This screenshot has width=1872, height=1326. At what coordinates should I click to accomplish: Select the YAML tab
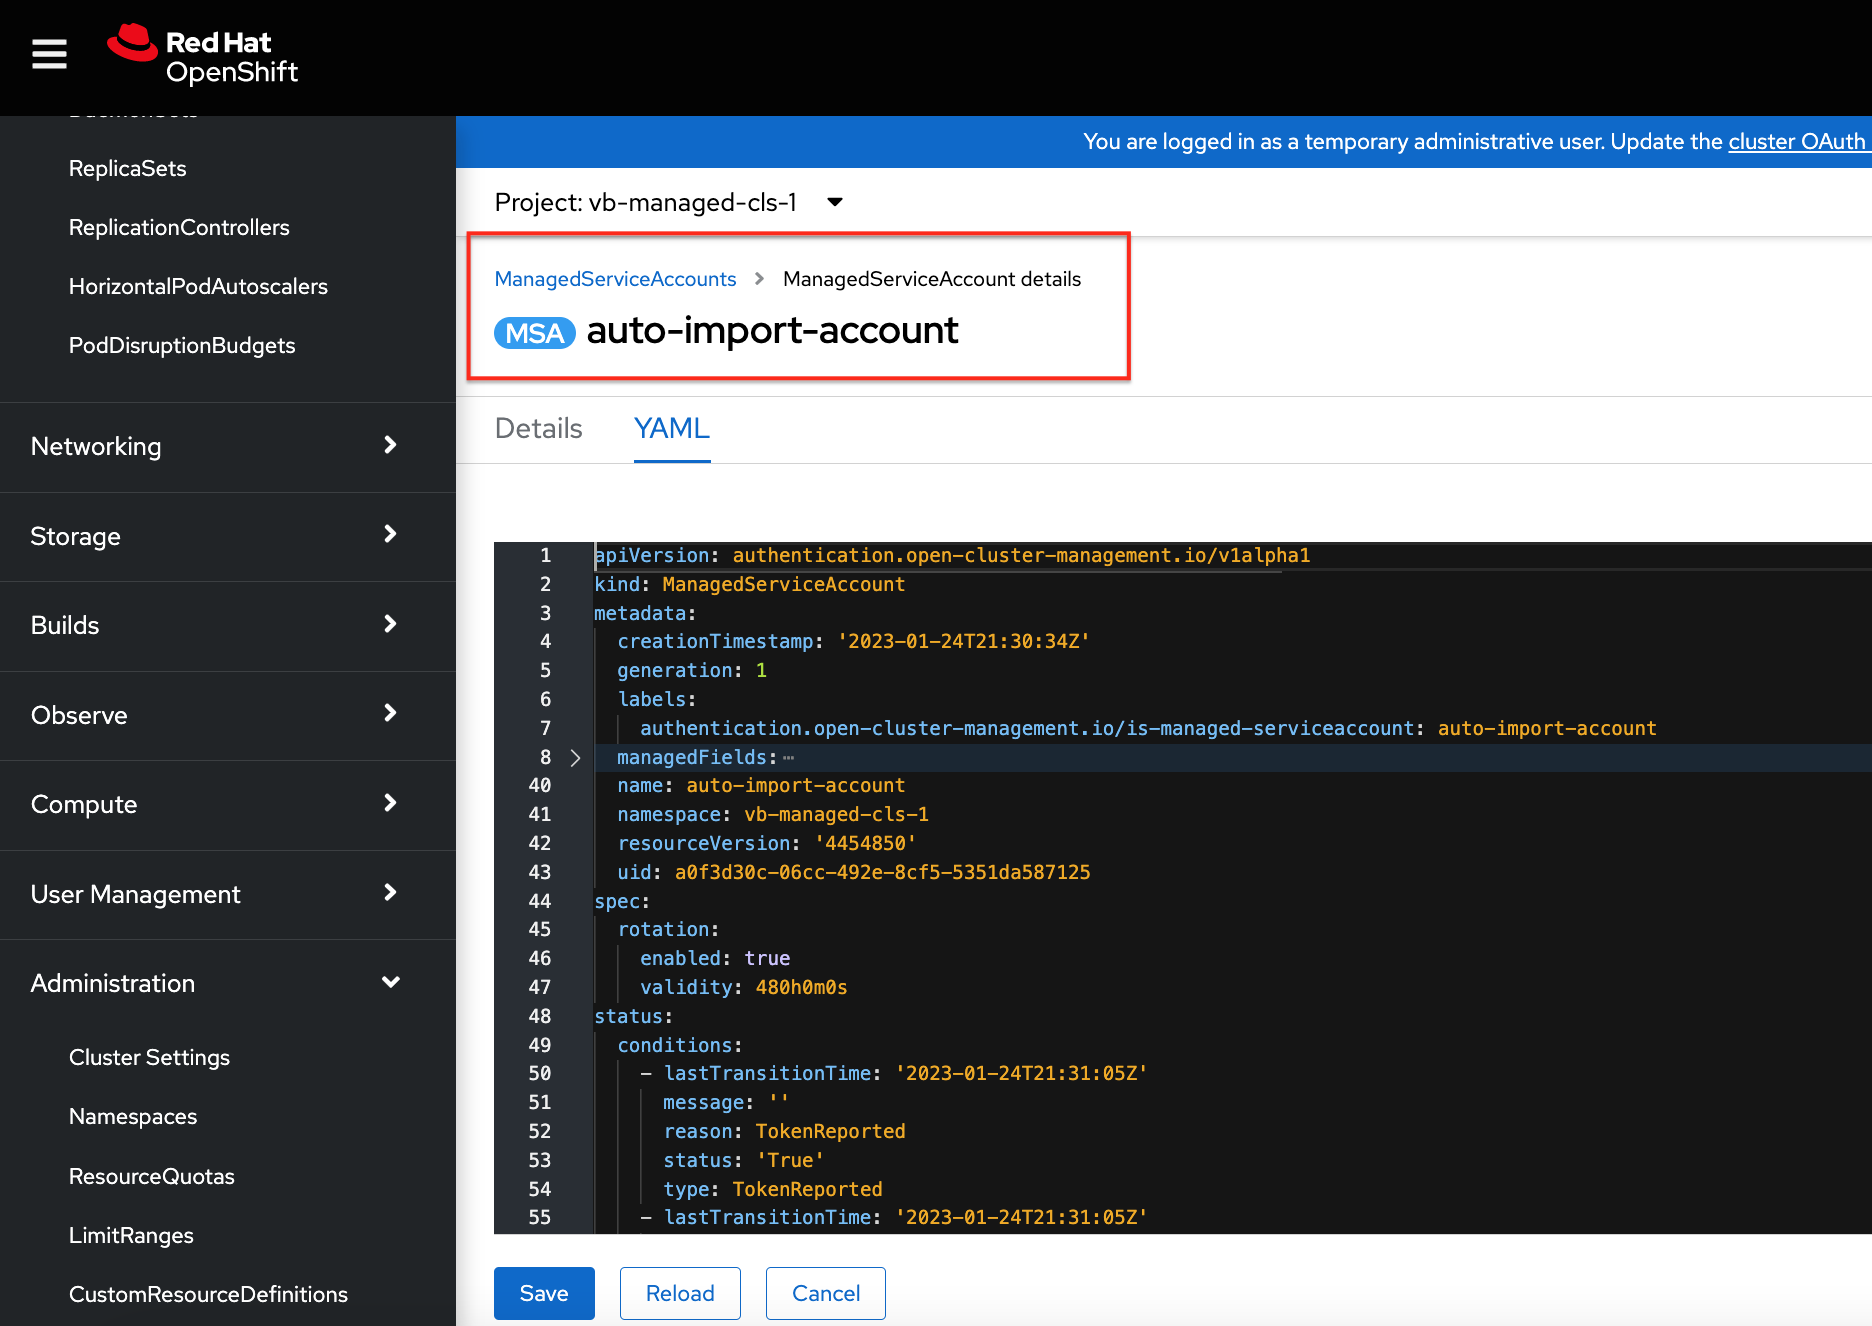tap(671, 429)
